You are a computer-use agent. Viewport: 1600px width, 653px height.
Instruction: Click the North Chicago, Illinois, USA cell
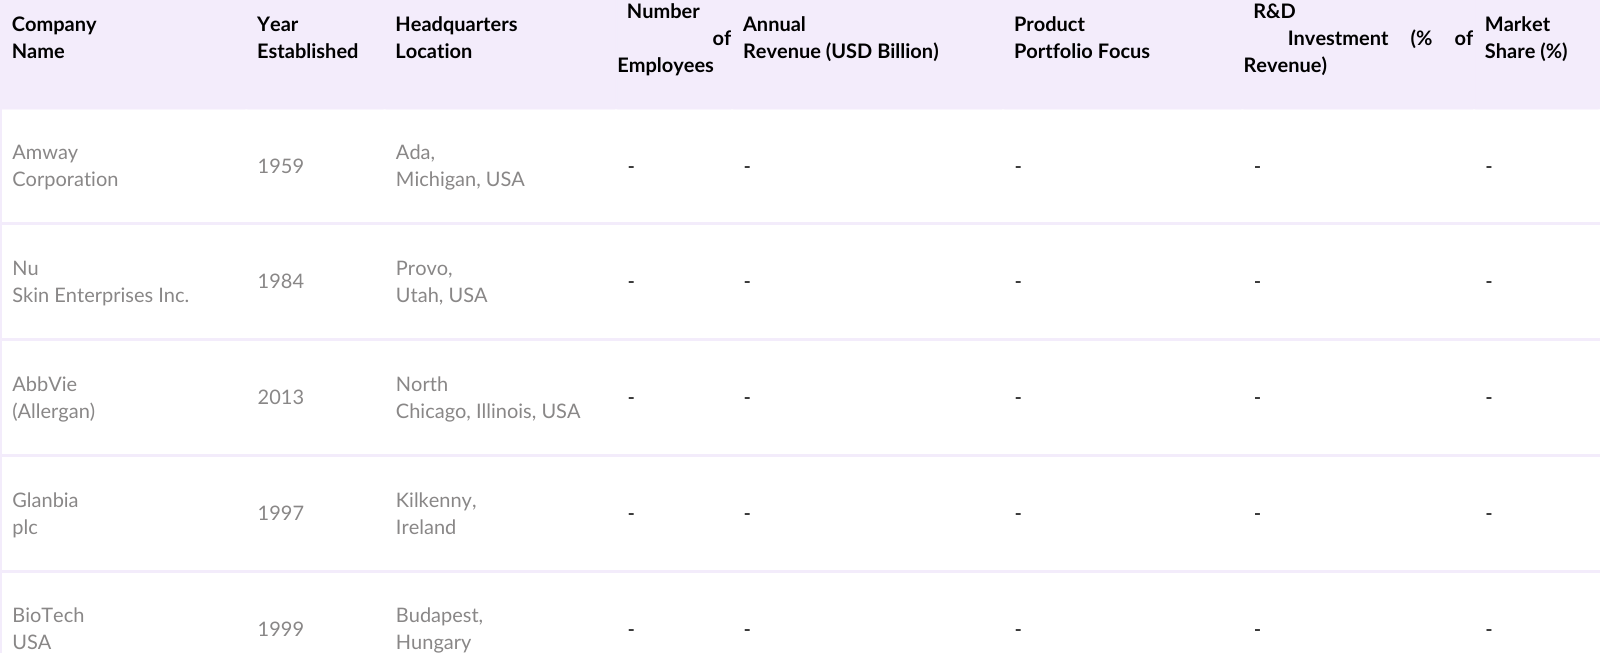[x=487, y=398]
